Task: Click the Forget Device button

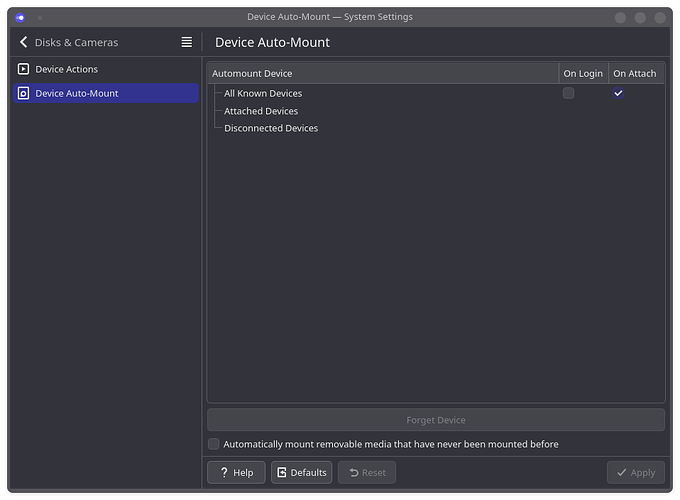Action: tap(436, 420)
